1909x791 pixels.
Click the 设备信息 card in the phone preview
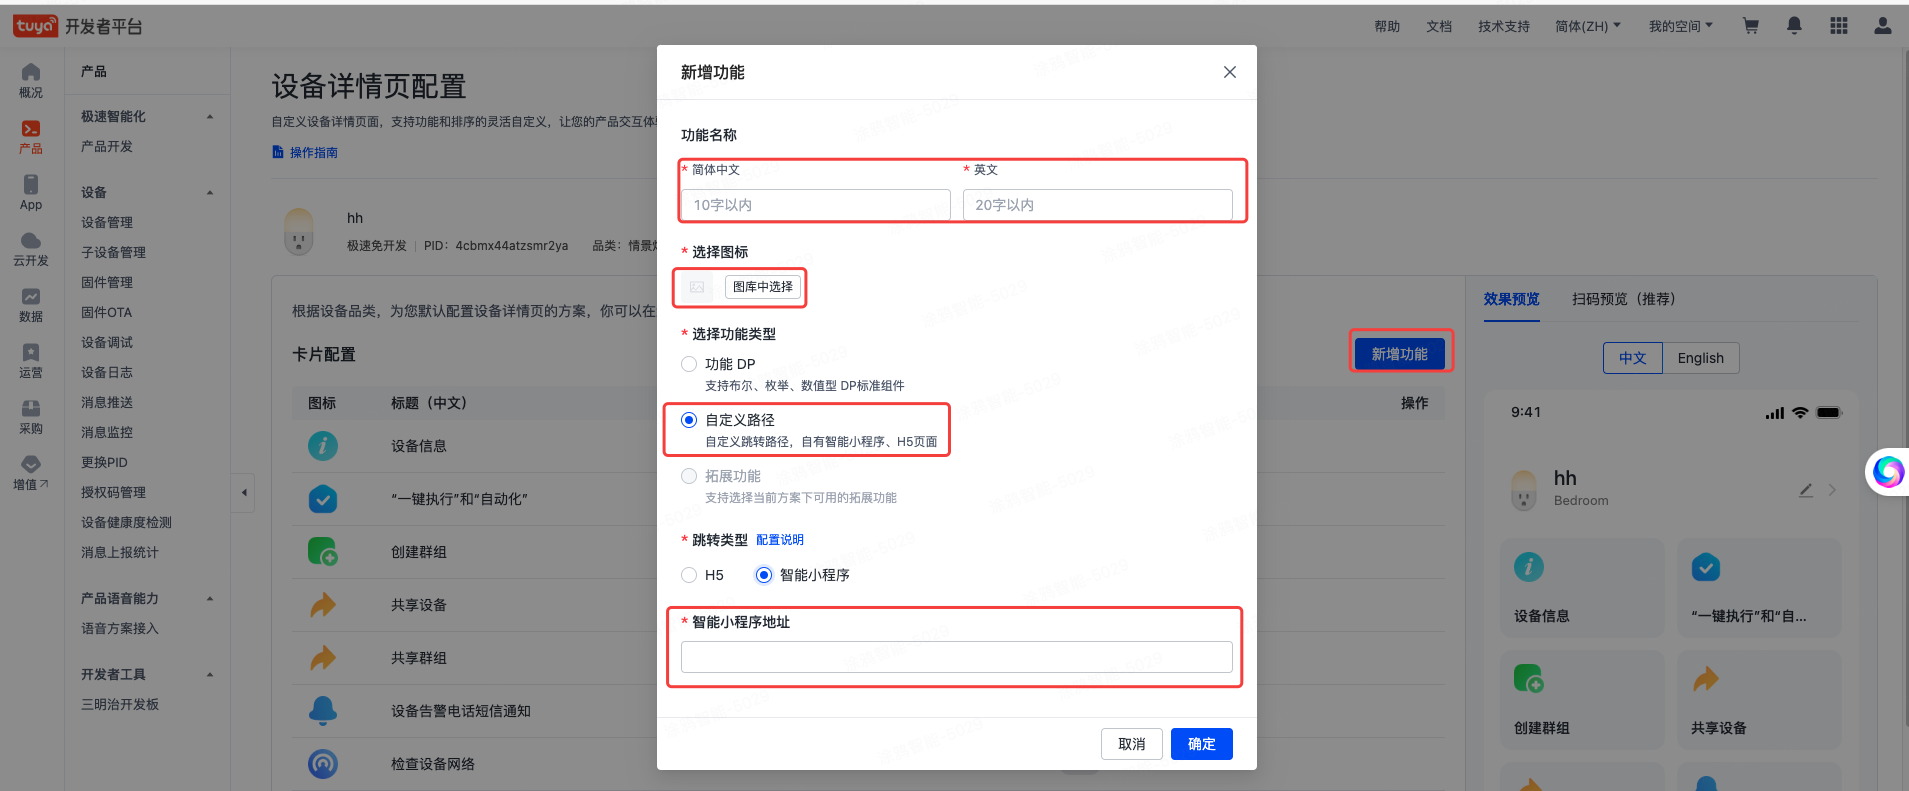[x=1582, y=588]
